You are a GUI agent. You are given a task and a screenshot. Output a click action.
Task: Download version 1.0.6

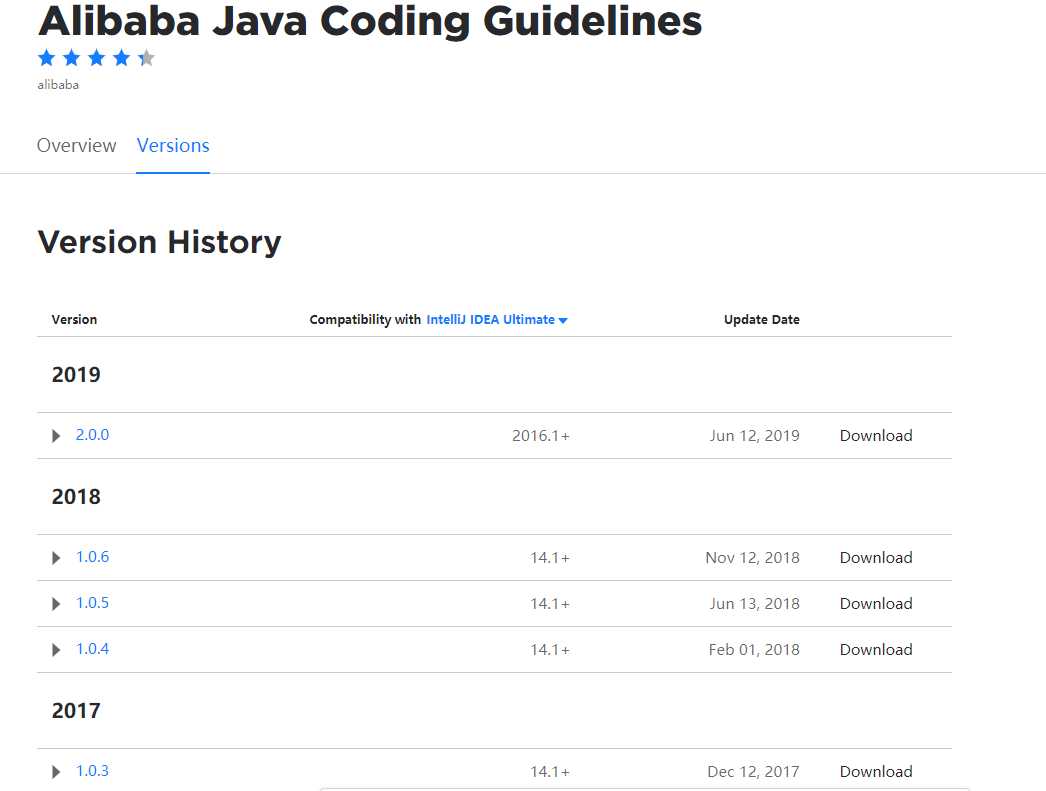click(x=876, y=558)
